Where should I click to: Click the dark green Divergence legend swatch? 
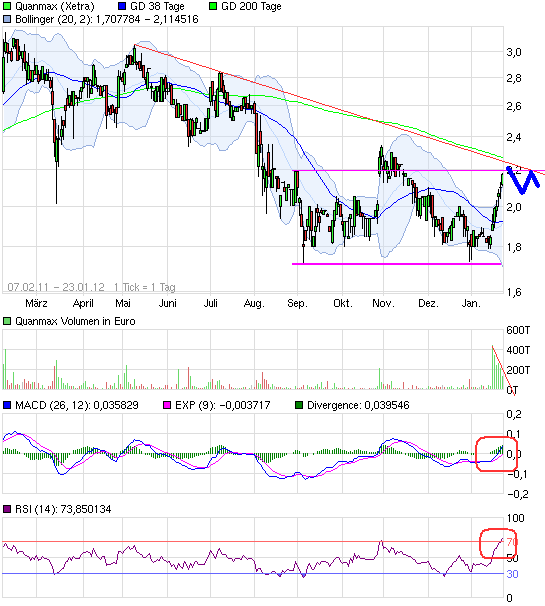pos(299,405)
